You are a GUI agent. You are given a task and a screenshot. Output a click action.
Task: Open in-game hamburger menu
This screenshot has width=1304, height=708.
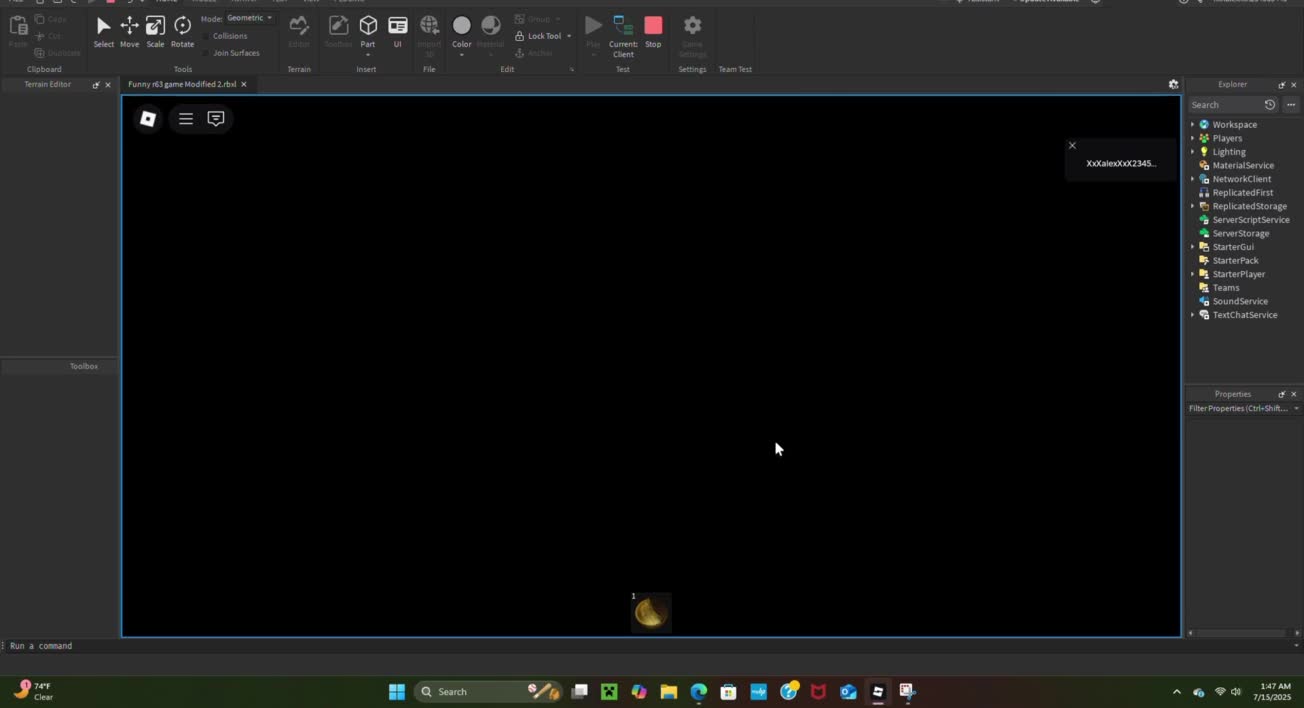click(x=186, y=119)
